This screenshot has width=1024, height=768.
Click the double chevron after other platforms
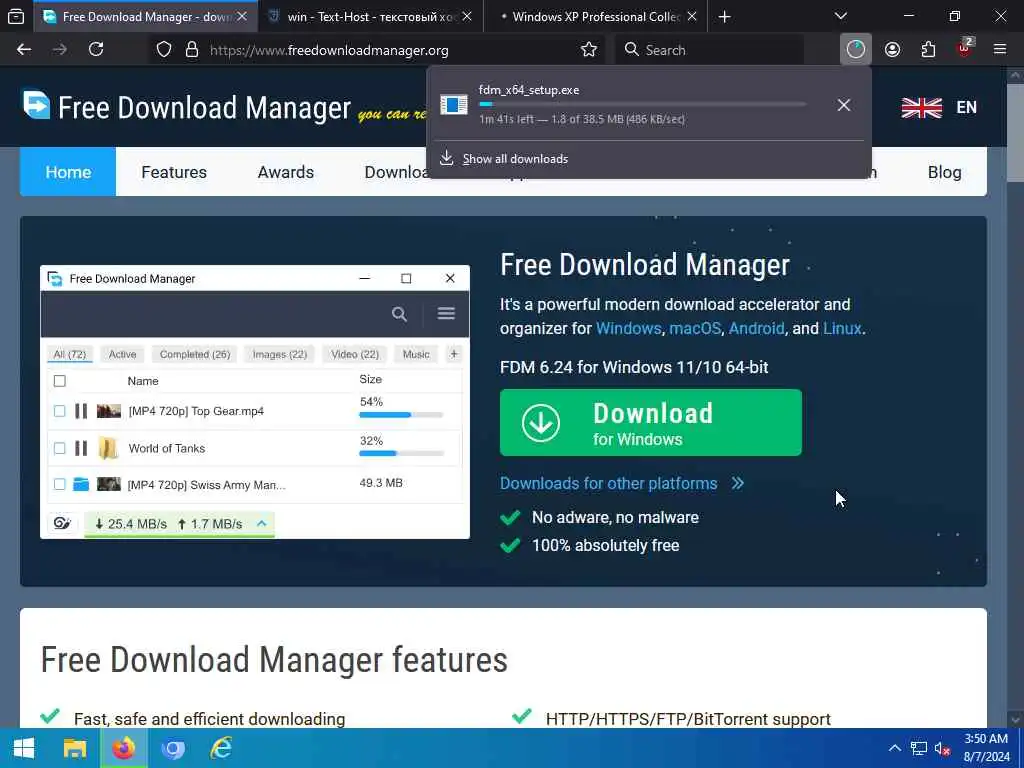coord(737,483)
